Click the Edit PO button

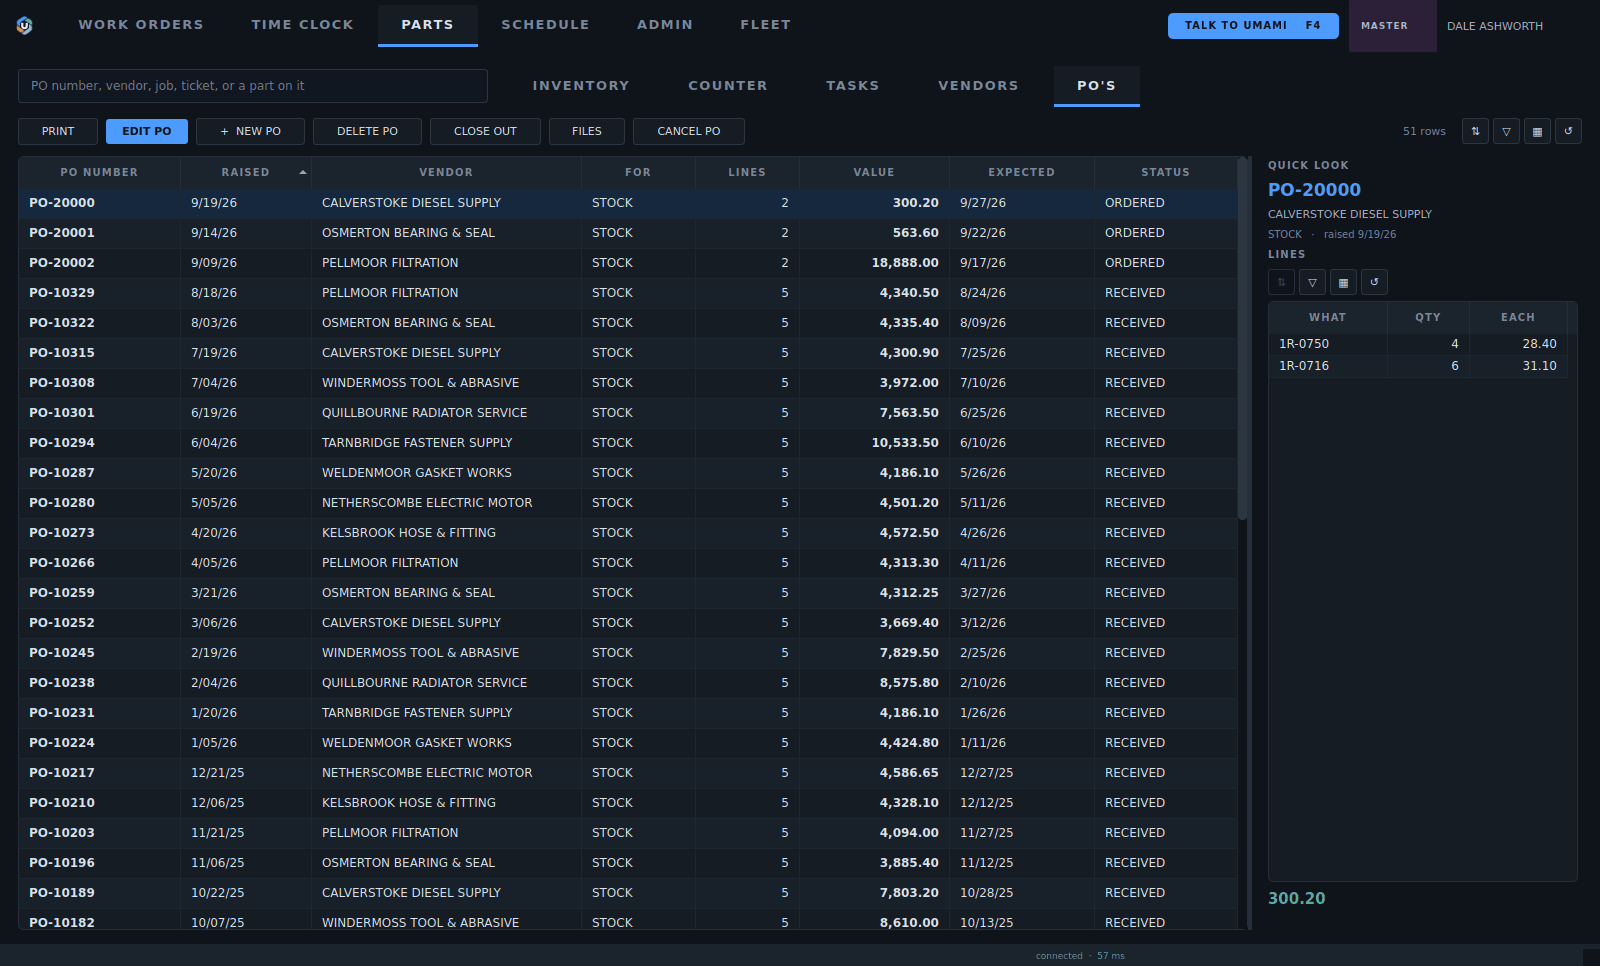147,131
